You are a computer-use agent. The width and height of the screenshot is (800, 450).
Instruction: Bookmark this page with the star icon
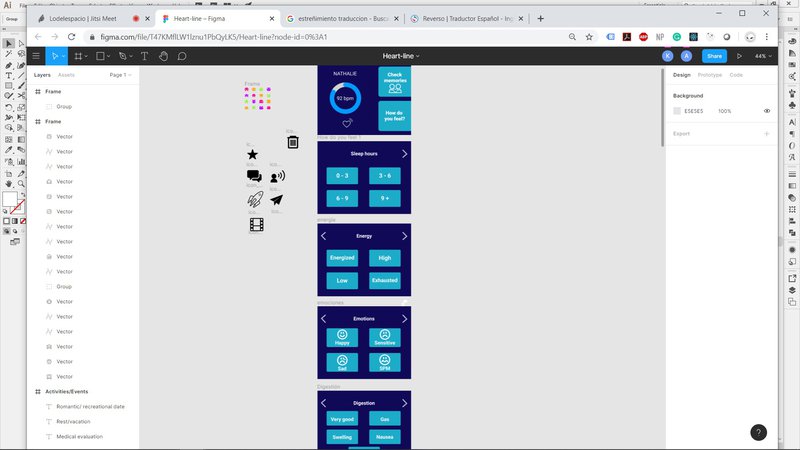[590, 37]
